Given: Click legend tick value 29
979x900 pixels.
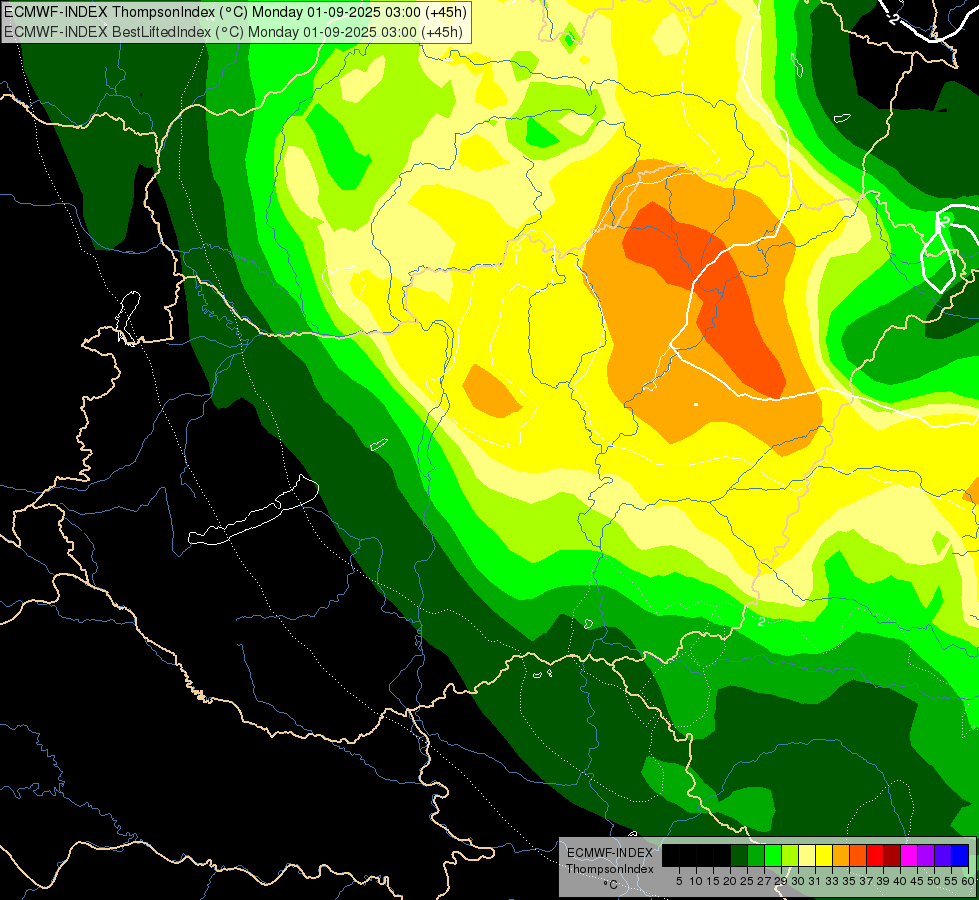Looking at the screenshot, I should click(x=781, y=881).
